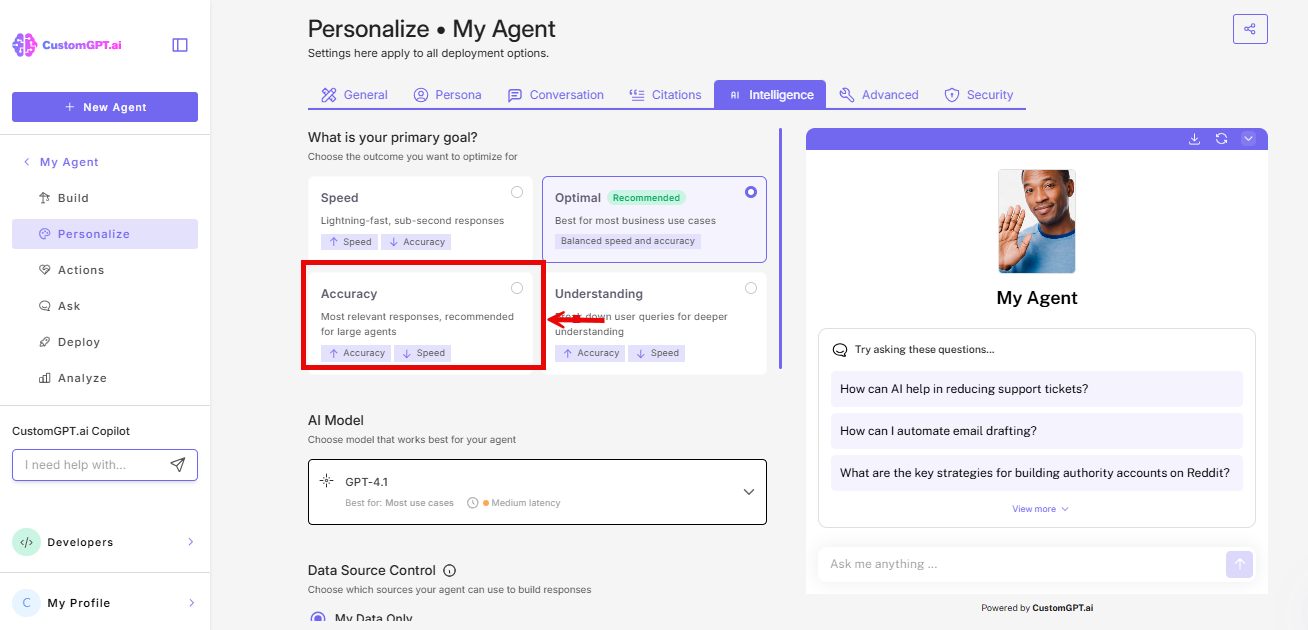
Task: Refresh the agent chat preview
Action: [1221, 139]
